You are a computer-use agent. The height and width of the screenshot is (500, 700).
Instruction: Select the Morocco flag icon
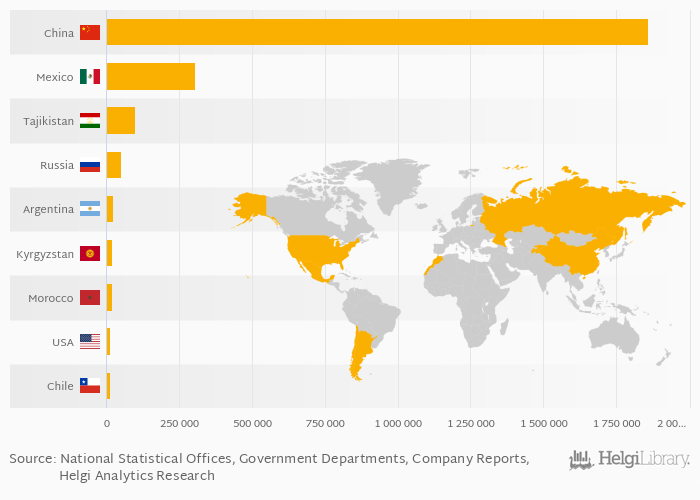coord(90,298)
